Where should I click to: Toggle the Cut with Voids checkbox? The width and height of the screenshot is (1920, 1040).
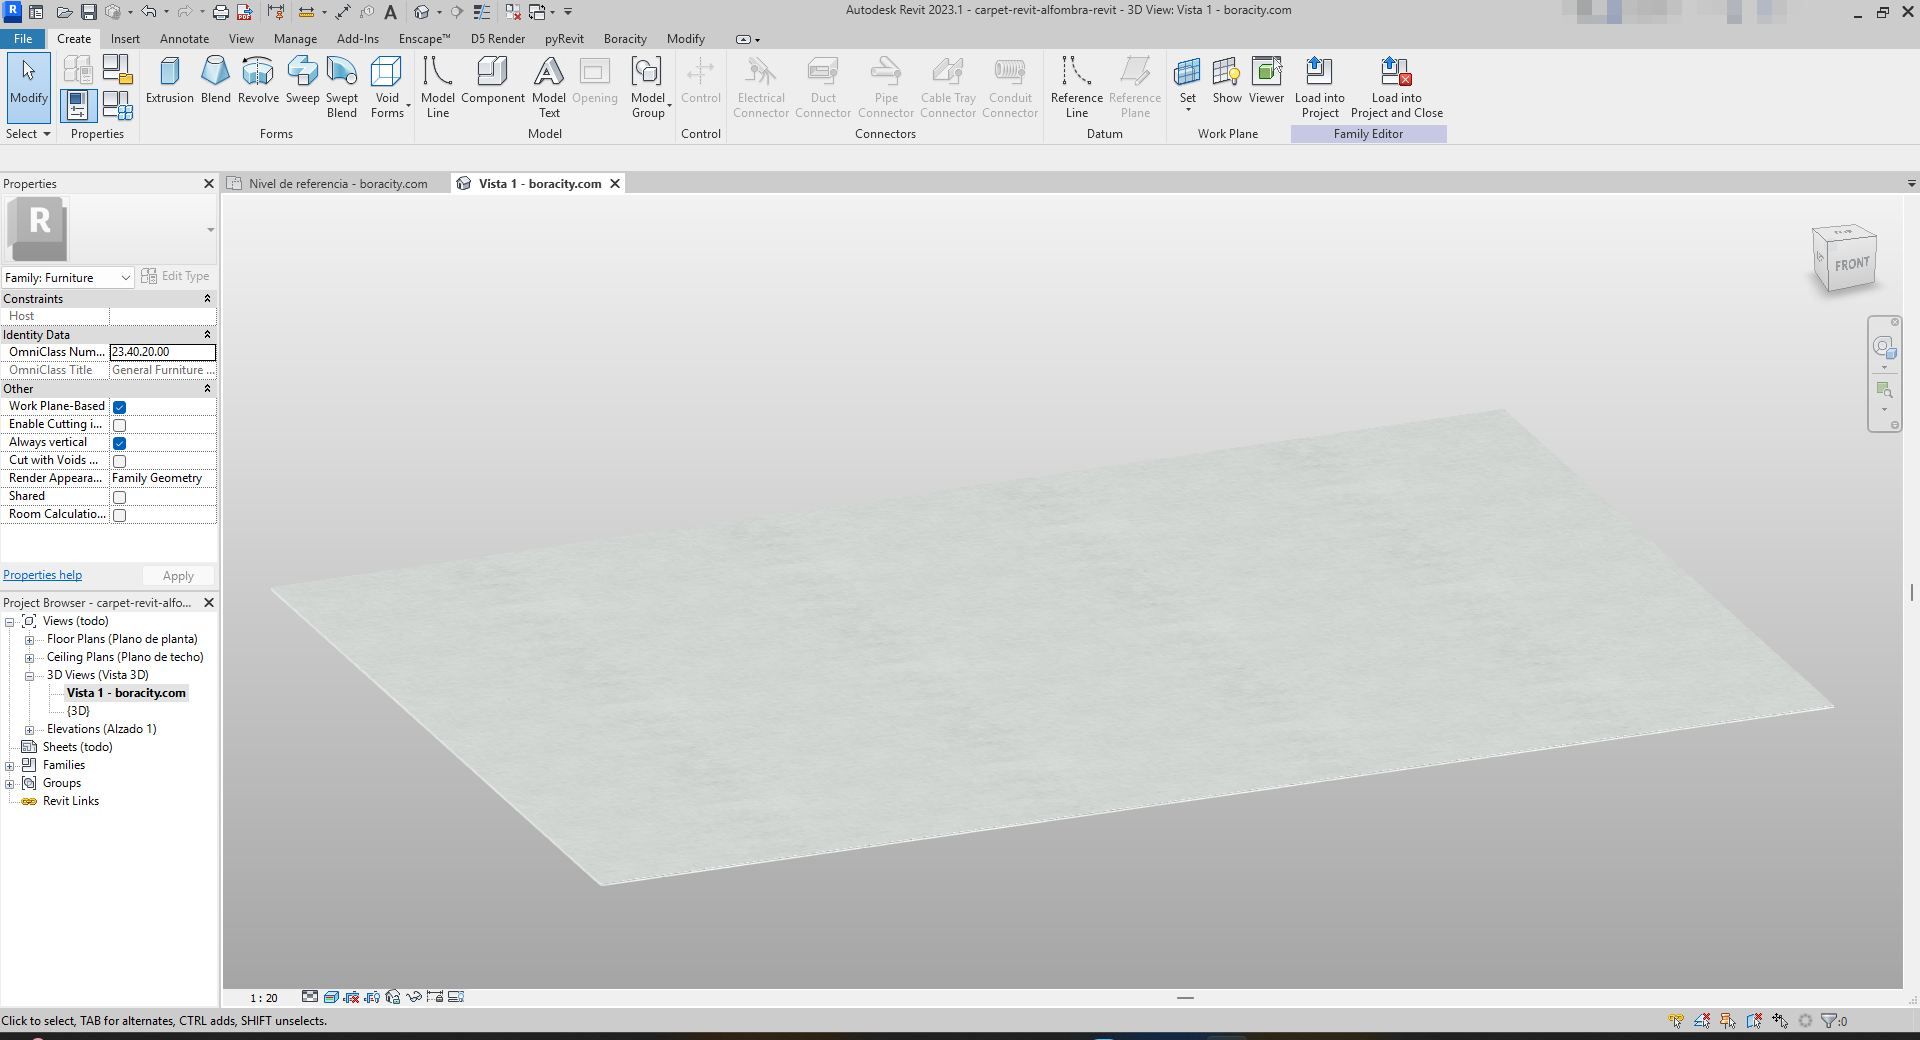pyautogui.click(x=119, y=461)
